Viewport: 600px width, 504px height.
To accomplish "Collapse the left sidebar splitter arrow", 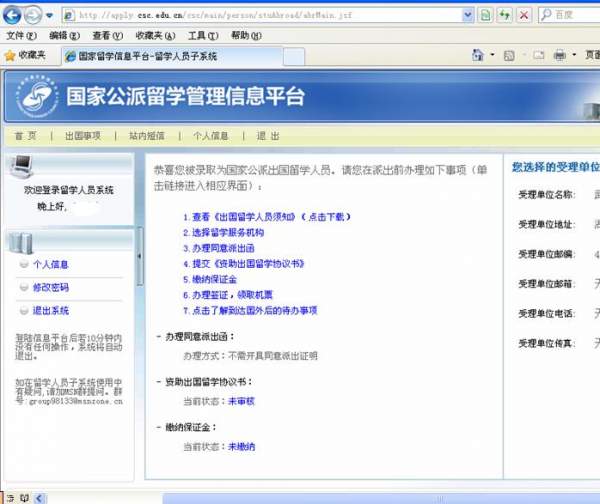I will tap(140, 256).
